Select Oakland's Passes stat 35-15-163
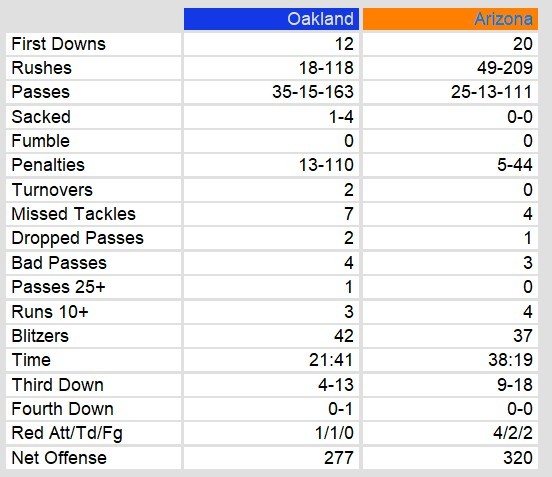Viewport: 552px width, 477px height. click(313, 92)
